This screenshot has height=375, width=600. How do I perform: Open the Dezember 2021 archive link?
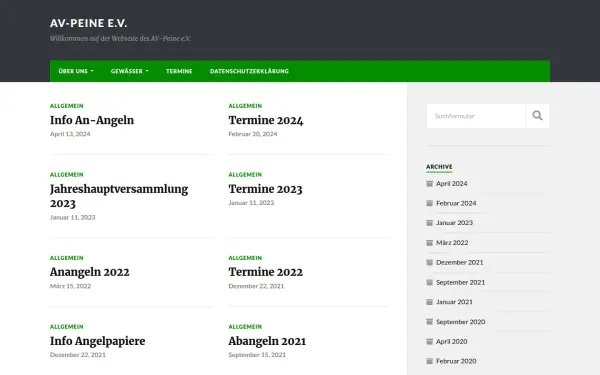(460, 262)
